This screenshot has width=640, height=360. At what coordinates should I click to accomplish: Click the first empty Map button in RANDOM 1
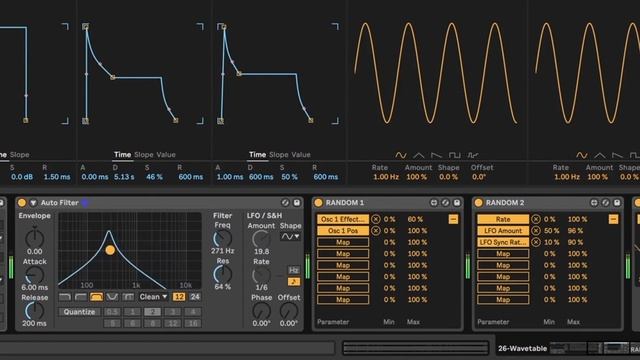pyautogui.click(x=343, y=242)
